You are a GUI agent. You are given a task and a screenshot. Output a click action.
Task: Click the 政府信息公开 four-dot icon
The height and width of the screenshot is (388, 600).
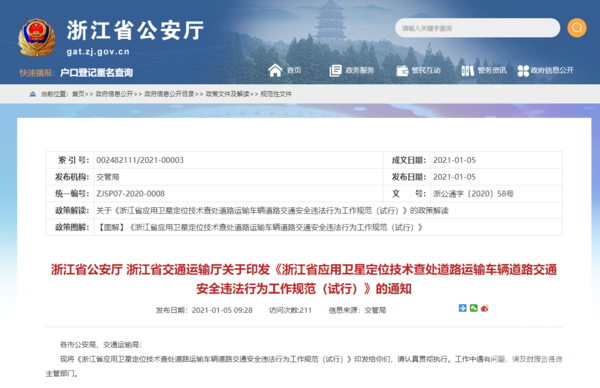pos(523,71)
